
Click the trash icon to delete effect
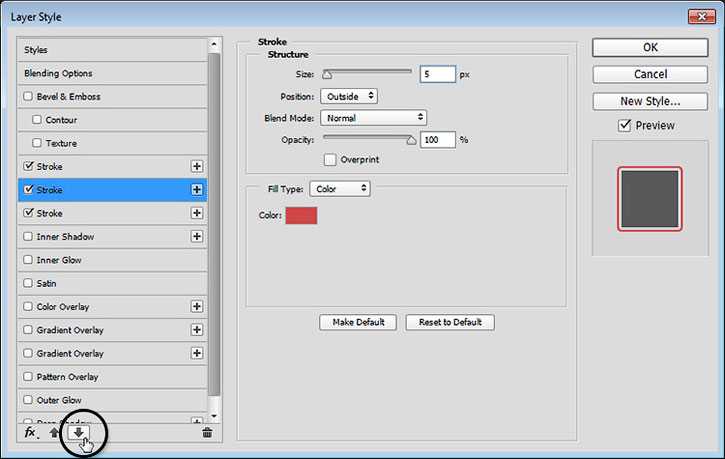(207, 433)
